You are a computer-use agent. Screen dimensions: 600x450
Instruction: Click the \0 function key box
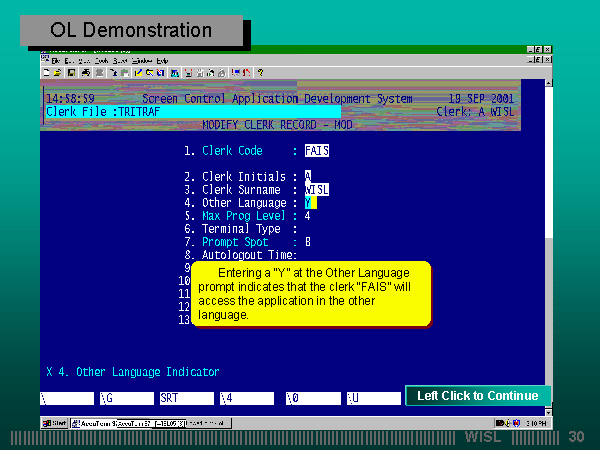point(309,398)
